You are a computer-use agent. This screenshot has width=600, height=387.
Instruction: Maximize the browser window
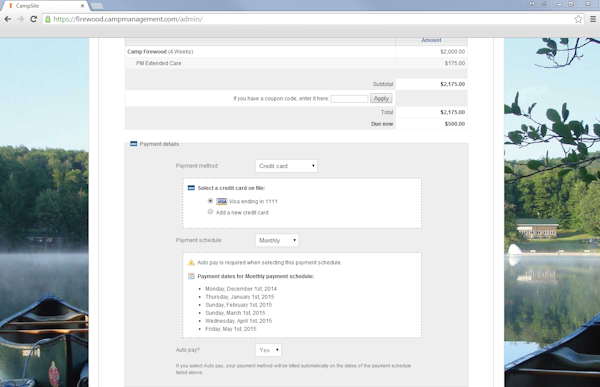(x=571, y=4)
